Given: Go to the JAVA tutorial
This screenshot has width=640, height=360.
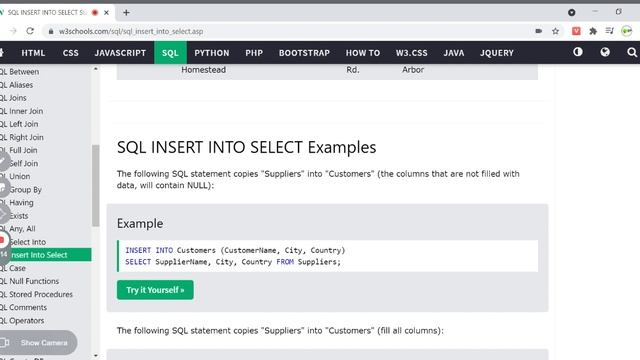Looking at the screenshot, I should (x=454, y=53).
